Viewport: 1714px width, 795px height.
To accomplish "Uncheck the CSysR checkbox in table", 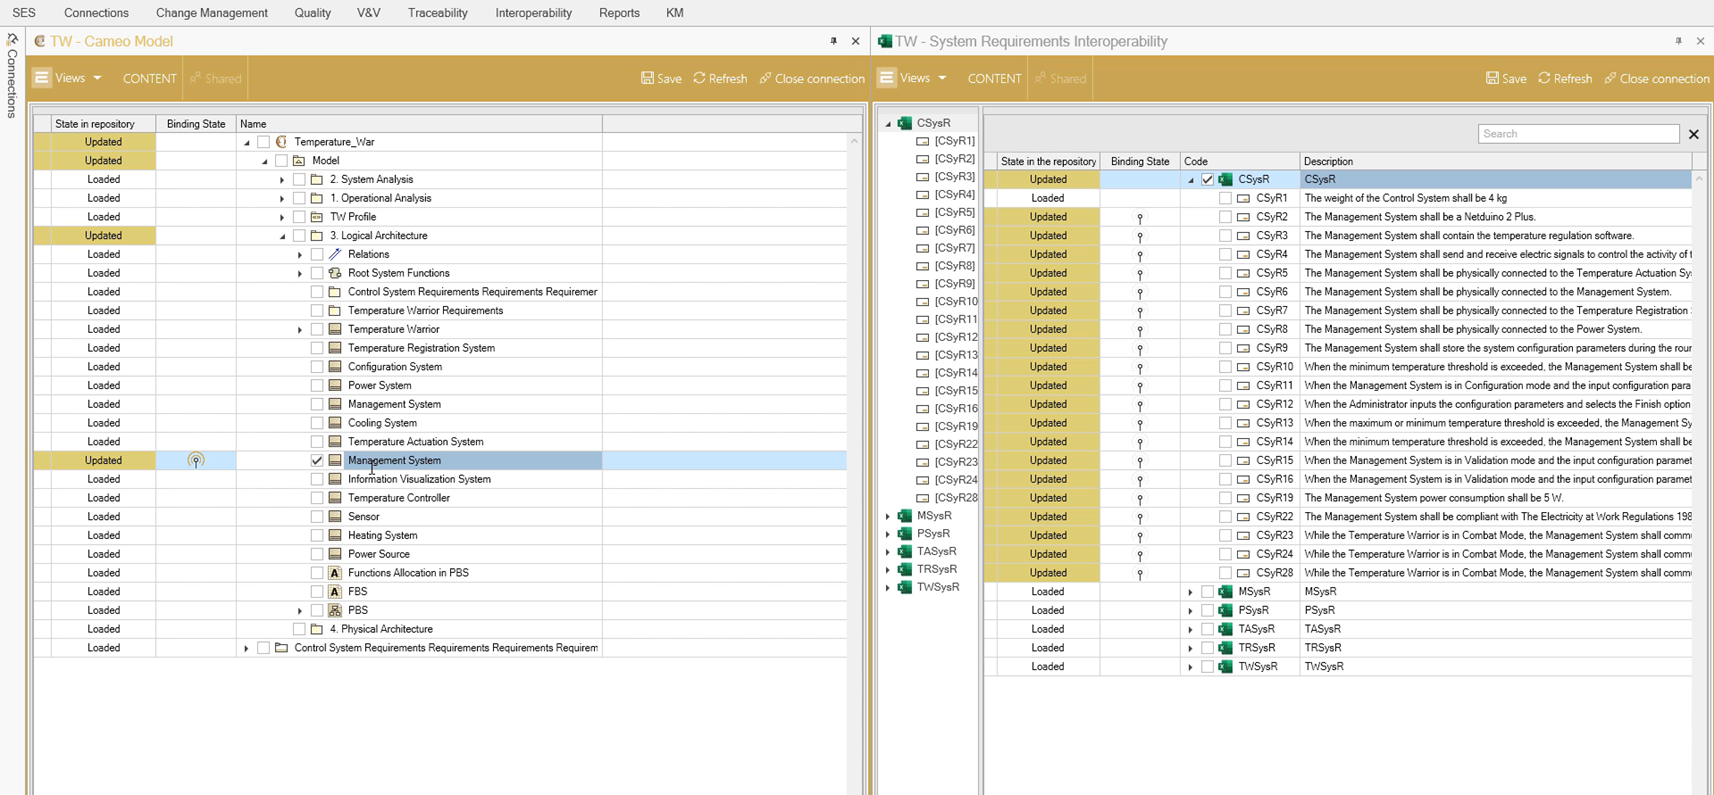I will point(1207,180).
